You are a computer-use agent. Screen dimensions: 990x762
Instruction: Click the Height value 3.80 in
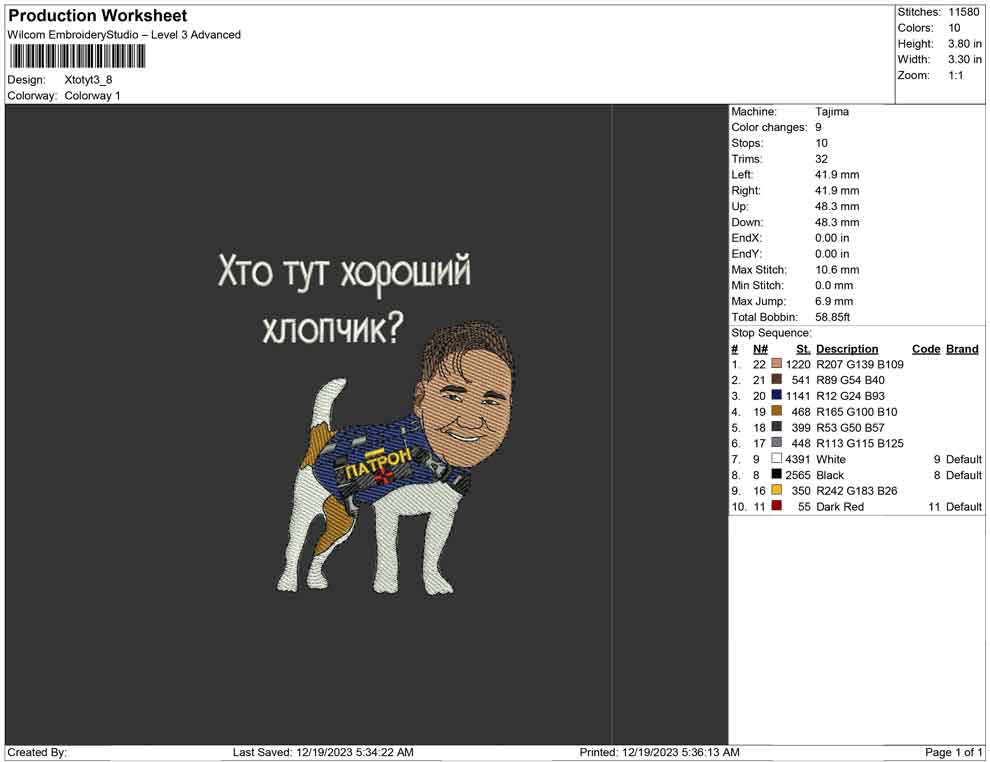[965, 44]
